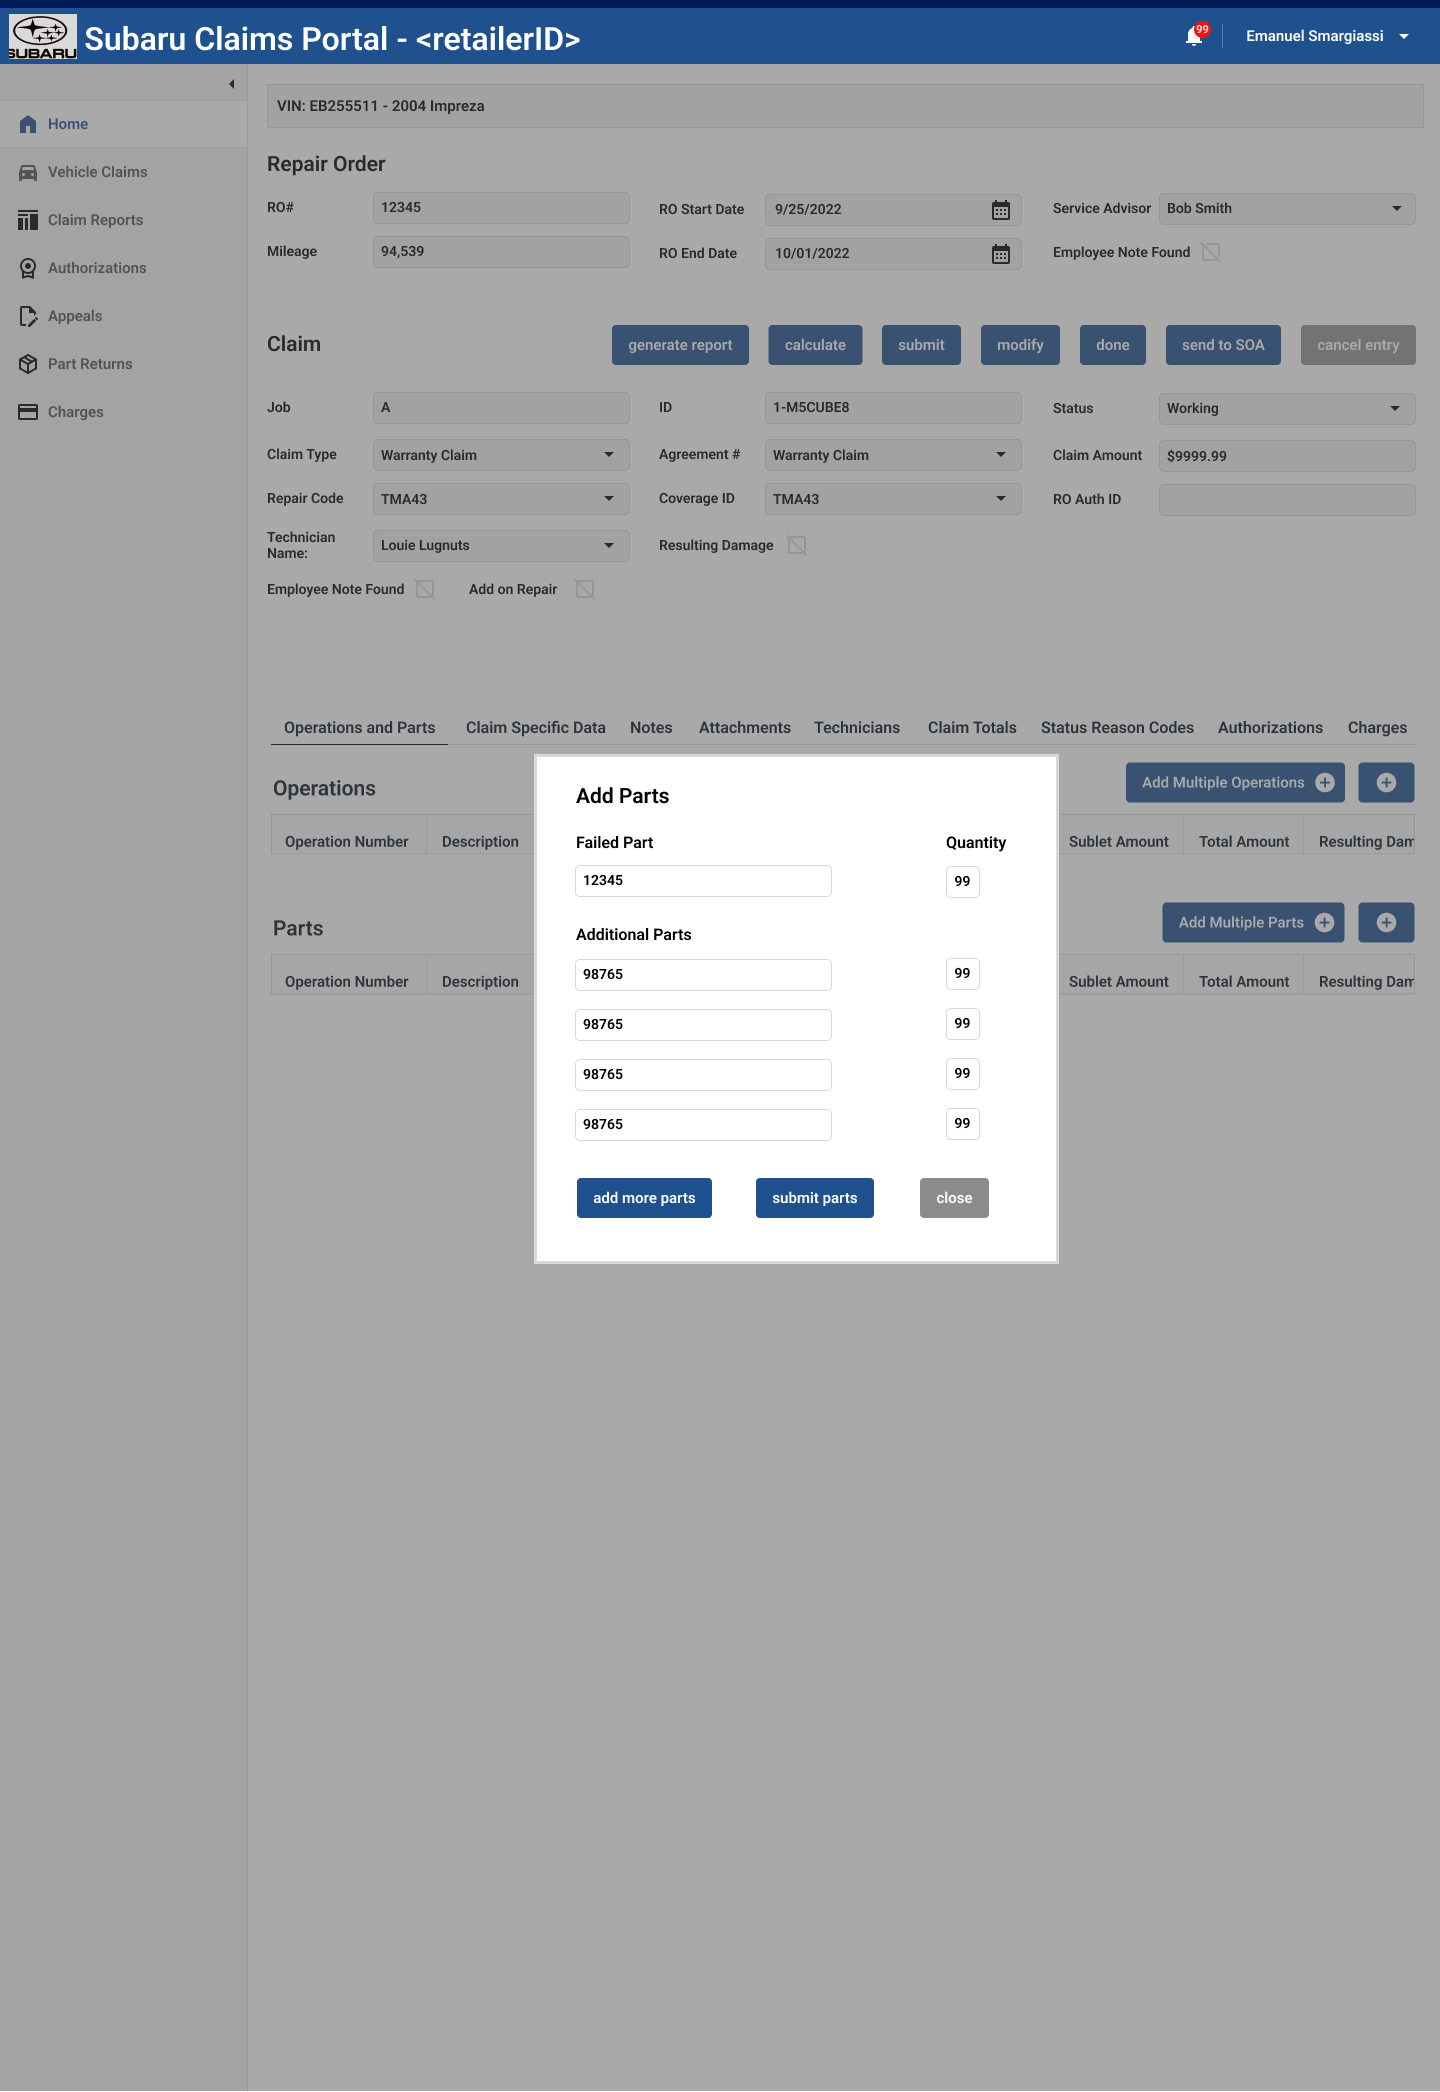Click the plus icon button beside Add Multiple Operations
This screenshot has width=1440, height=2092.
point(1385,783)
